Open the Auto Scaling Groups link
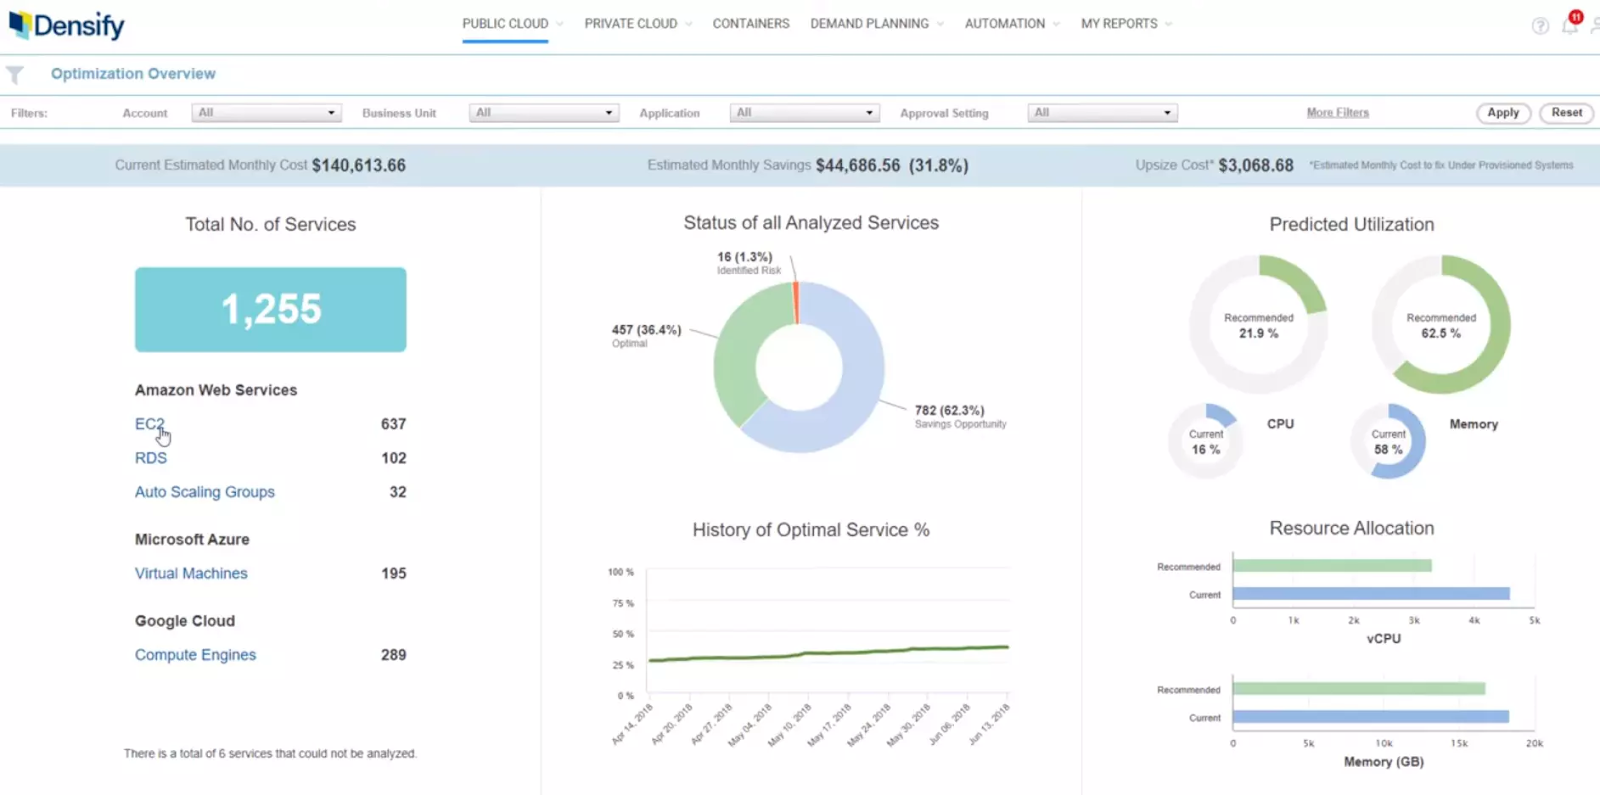Screen dimensions: 1600x795 coord(205,492)
